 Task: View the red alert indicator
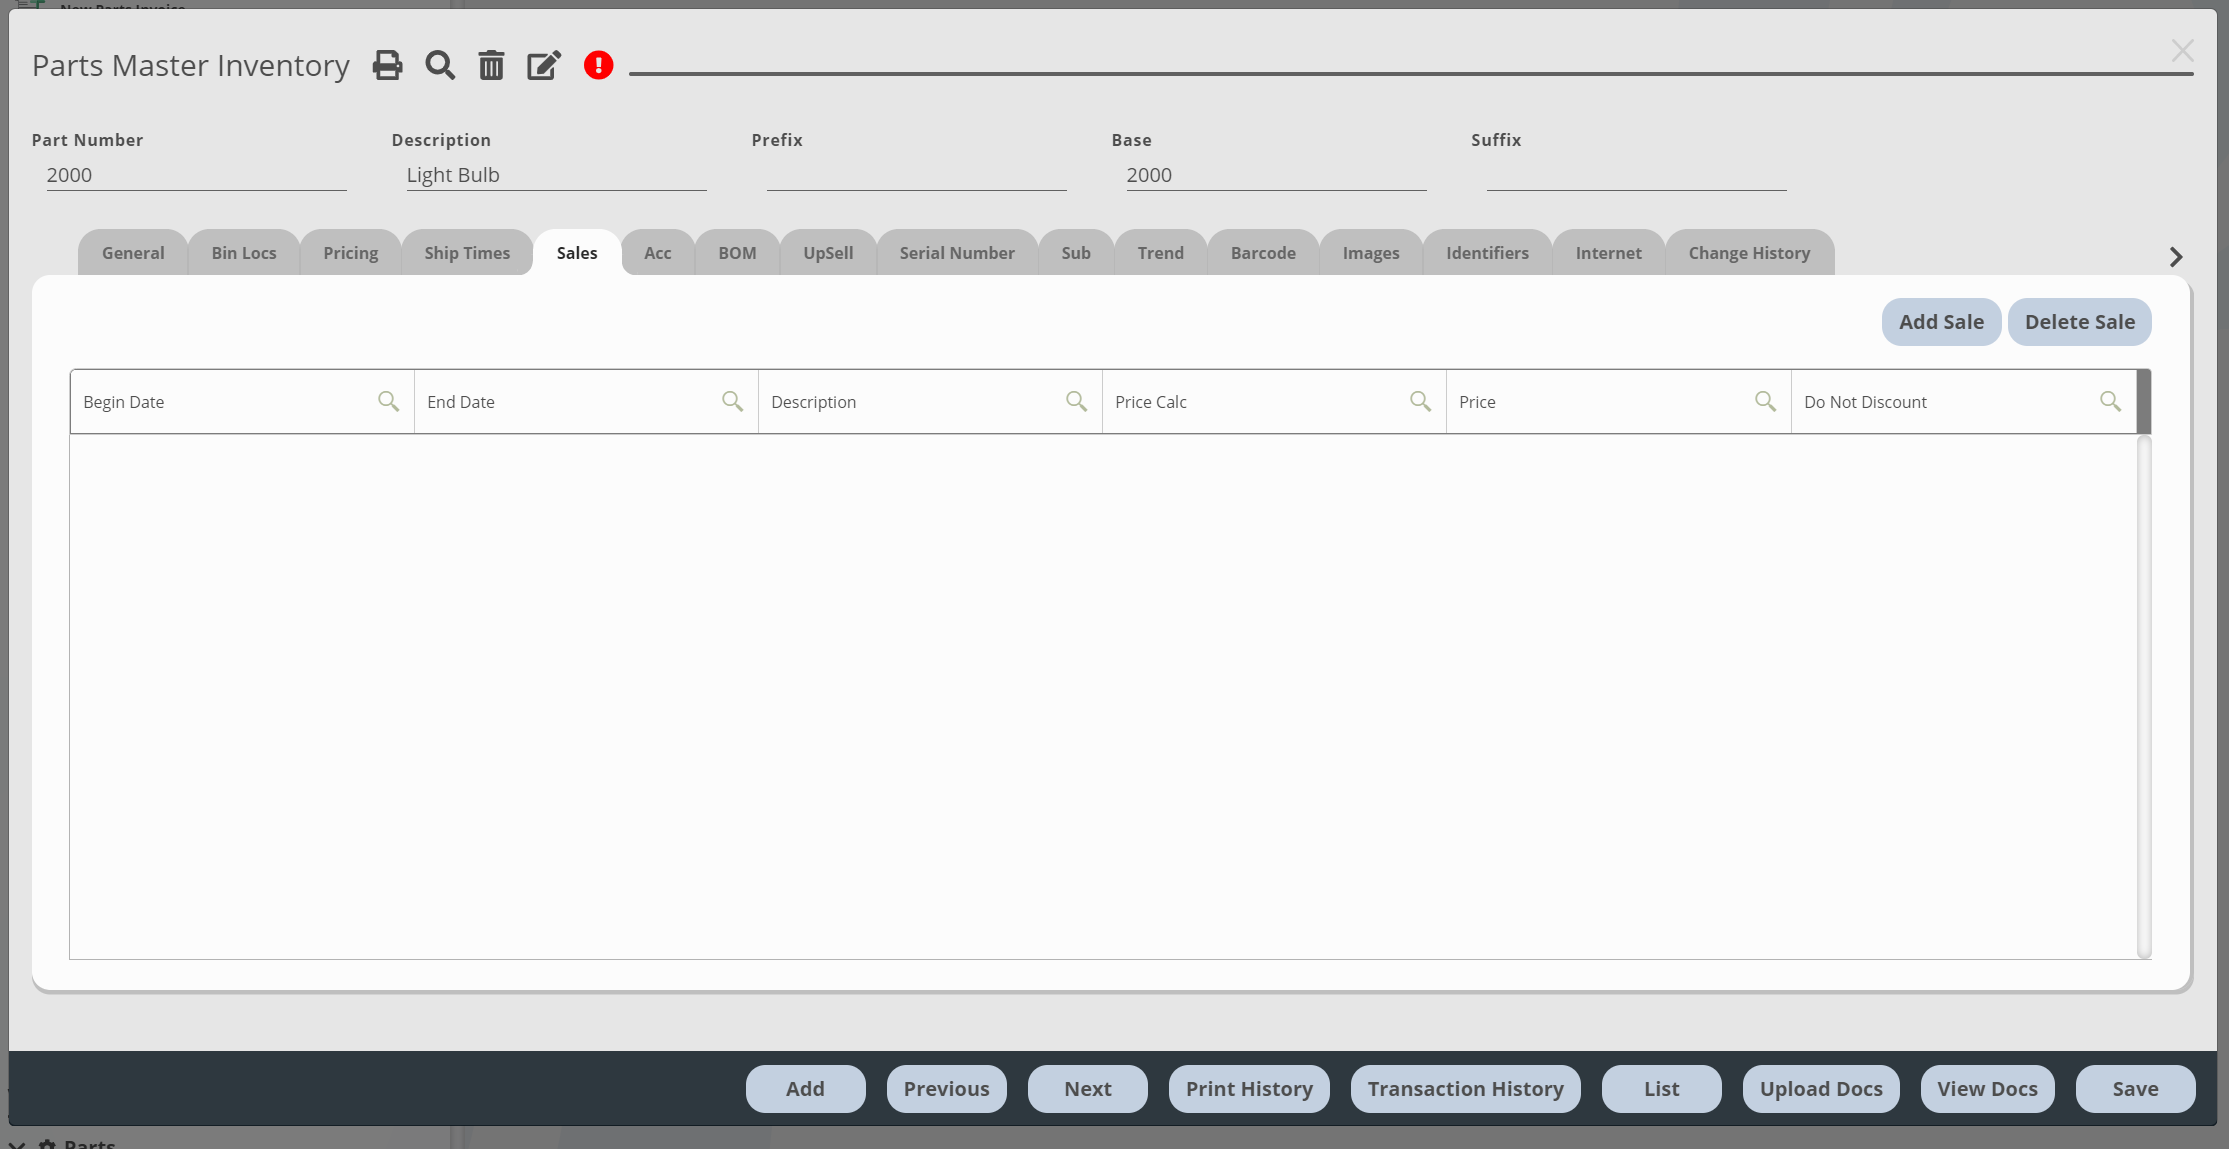click(x=597, y=64)
